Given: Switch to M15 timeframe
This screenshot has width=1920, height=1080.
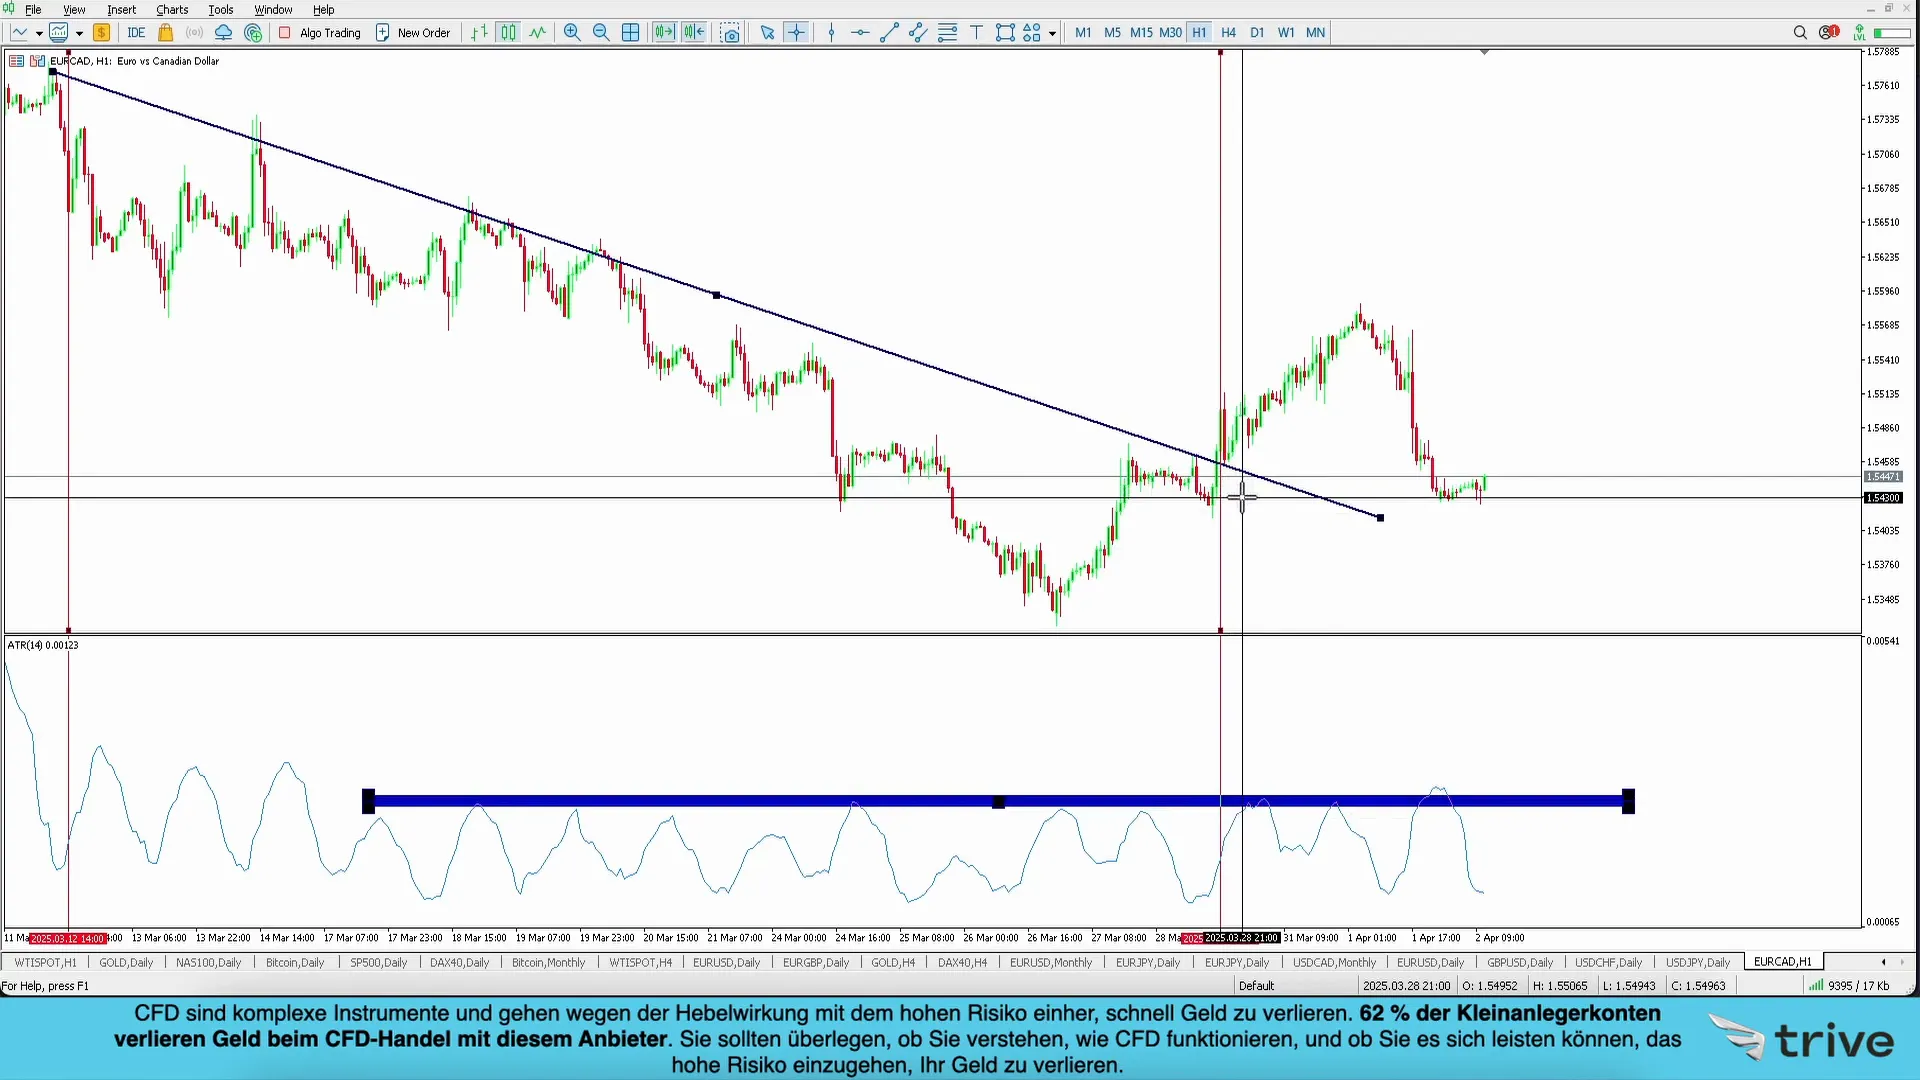Looking at the screenshot, I should click(1141, 32).
